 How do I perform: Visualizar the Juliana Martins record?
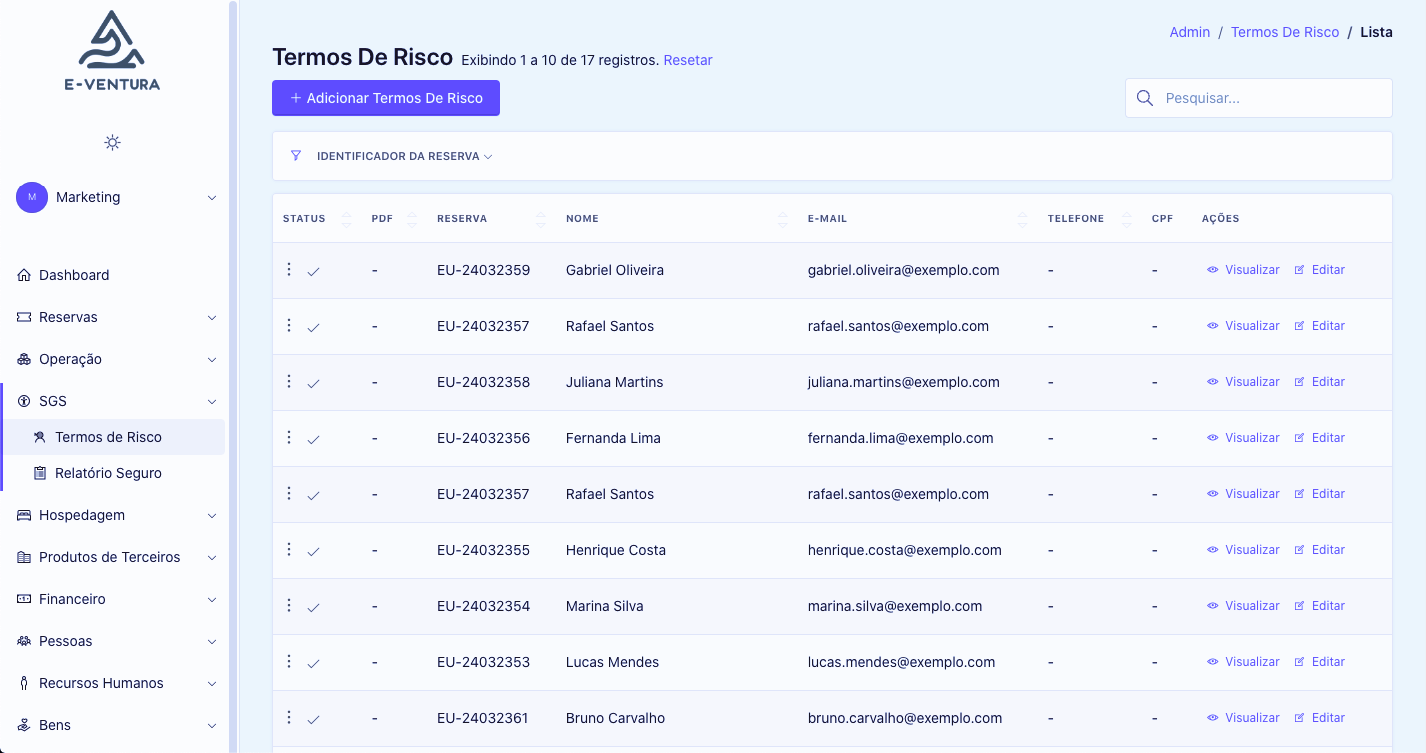coord(1243,382)
